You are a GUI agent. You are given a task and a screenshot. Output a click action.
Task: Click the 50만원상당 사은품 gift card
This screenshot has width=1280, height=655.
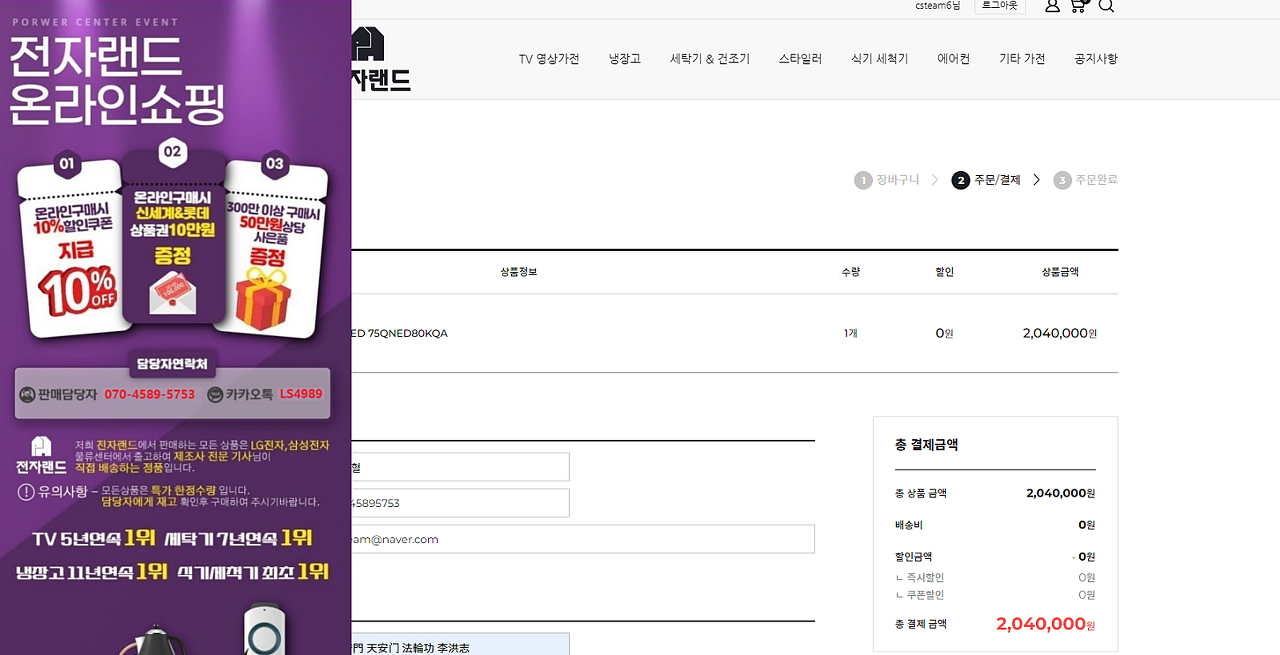pyautogui.click(x=270, y=250)
